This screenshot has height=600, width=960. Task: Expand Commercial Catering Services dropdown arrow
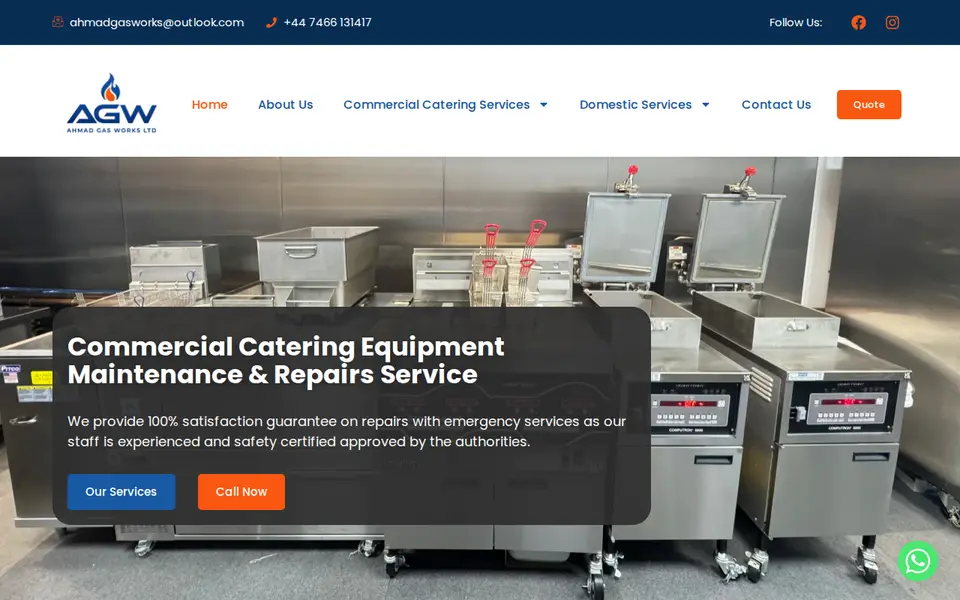click(x=543, y=105)
